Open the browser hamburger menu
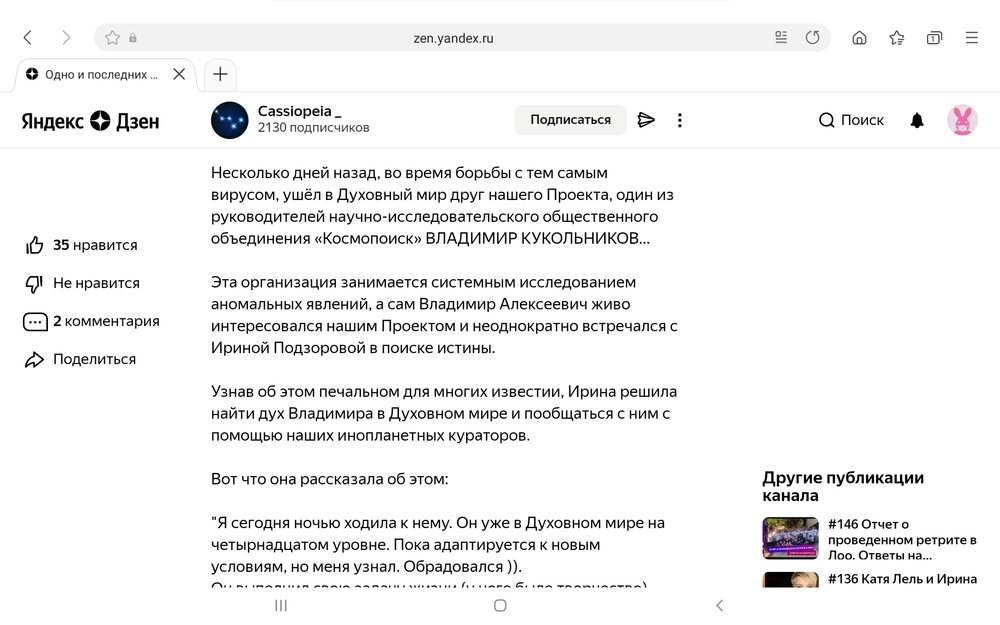The image size is (1000, 625). pos(971,38)
